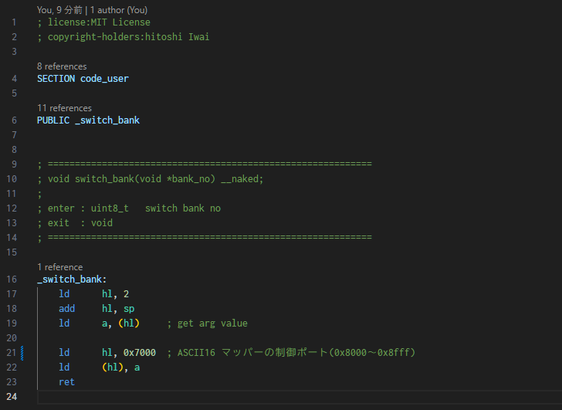Open the '1 reference' CodeLens above _switch_bank
Screen dimensions: 562x410
pyautogui.click(x=60, y=267)
